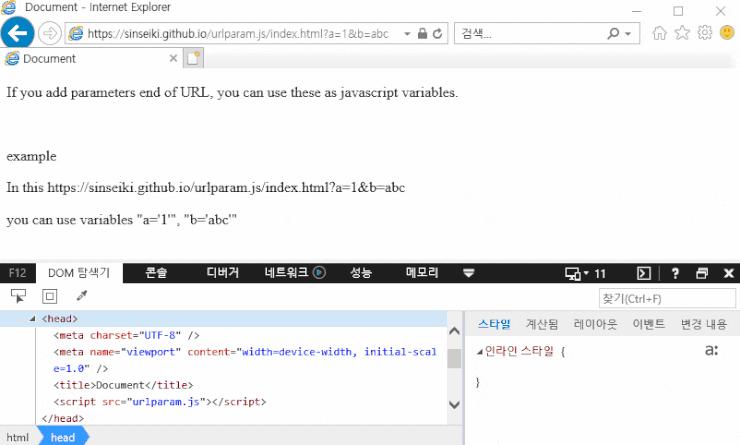The image size is (740, 445).
Task: Click the 찾기(Ctrl+F) find box
Action: [667, 299]
